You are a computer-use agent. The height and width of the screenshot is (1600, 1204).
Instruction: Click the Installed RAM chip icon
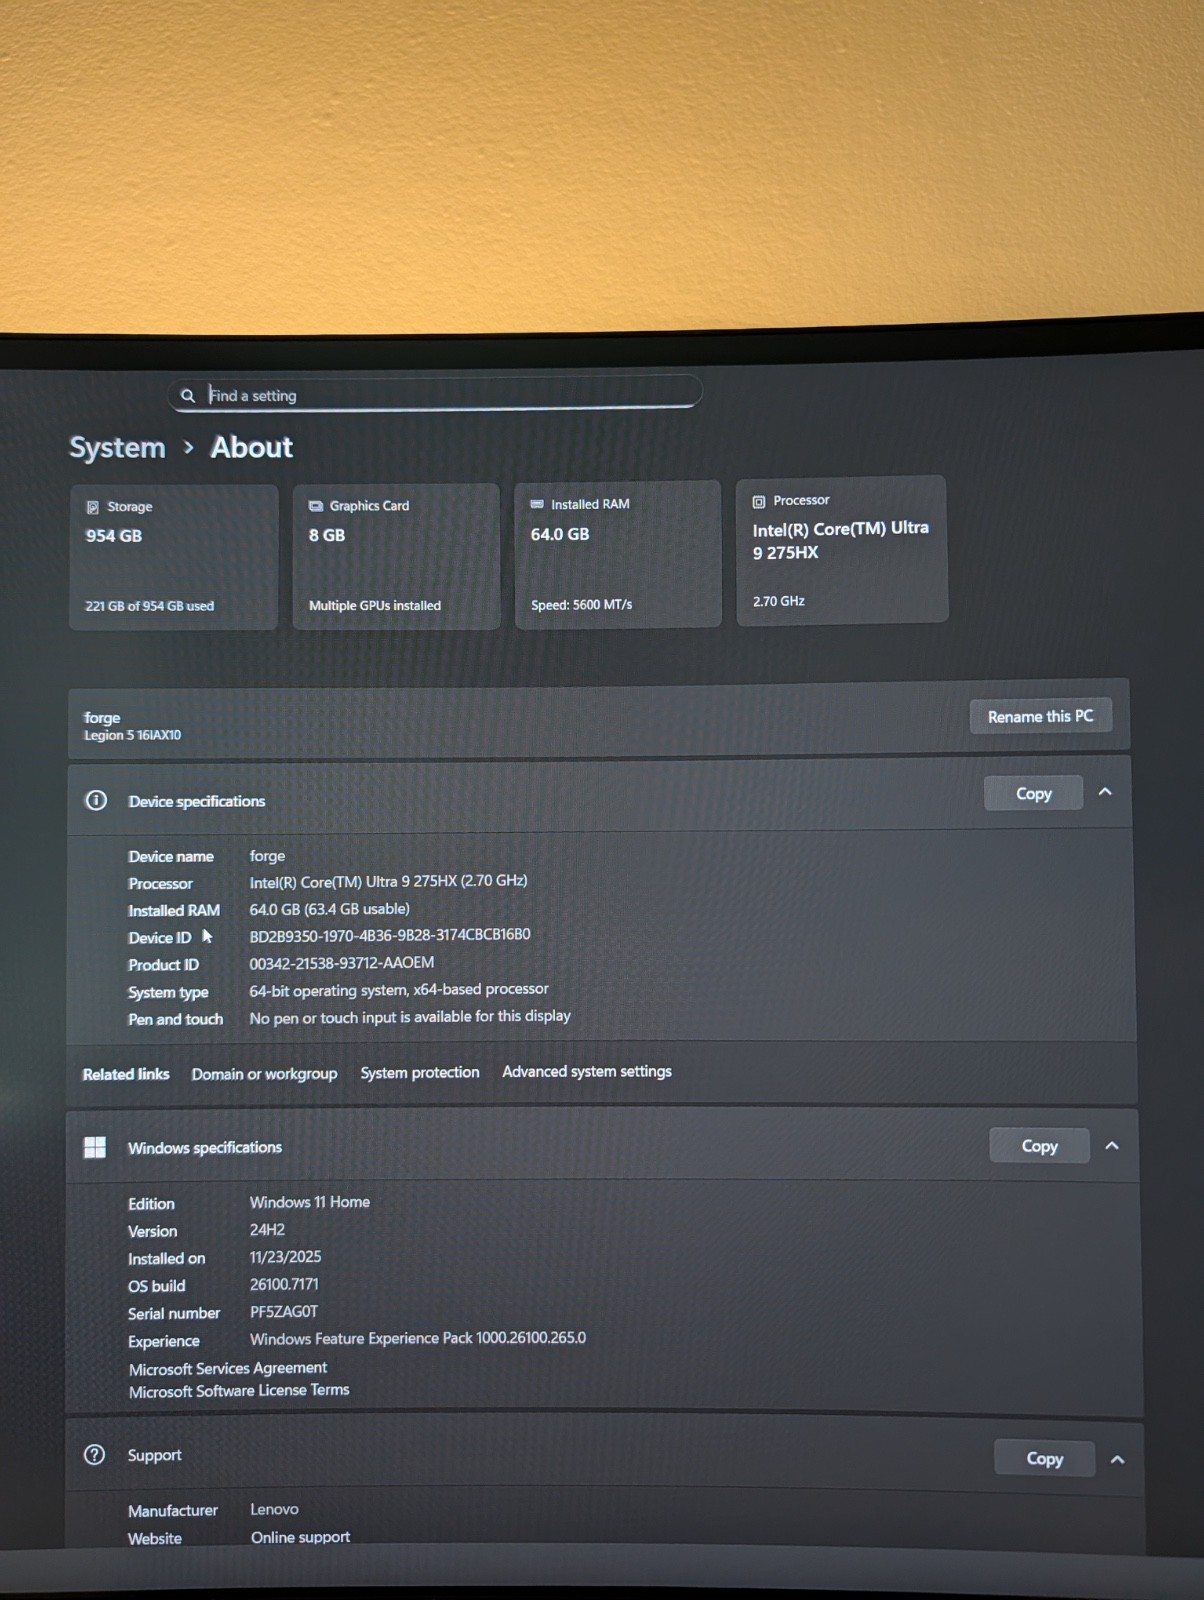point(537,504)
